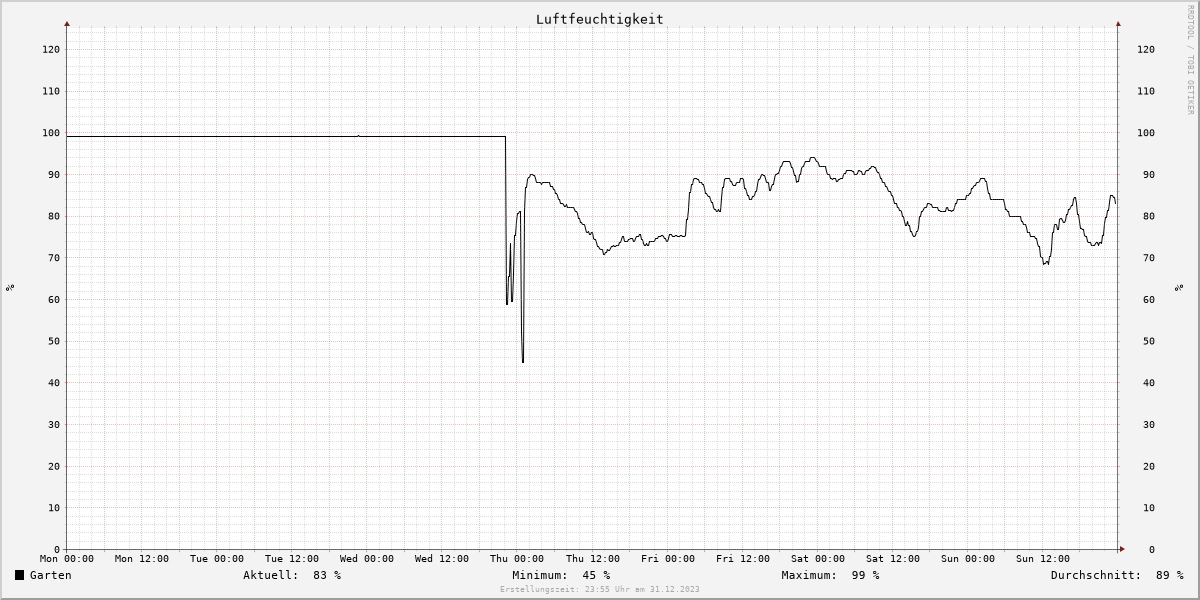Screen dimensions: 1200x600
Task: Click the Garten legend label
Action: (51, 575)
